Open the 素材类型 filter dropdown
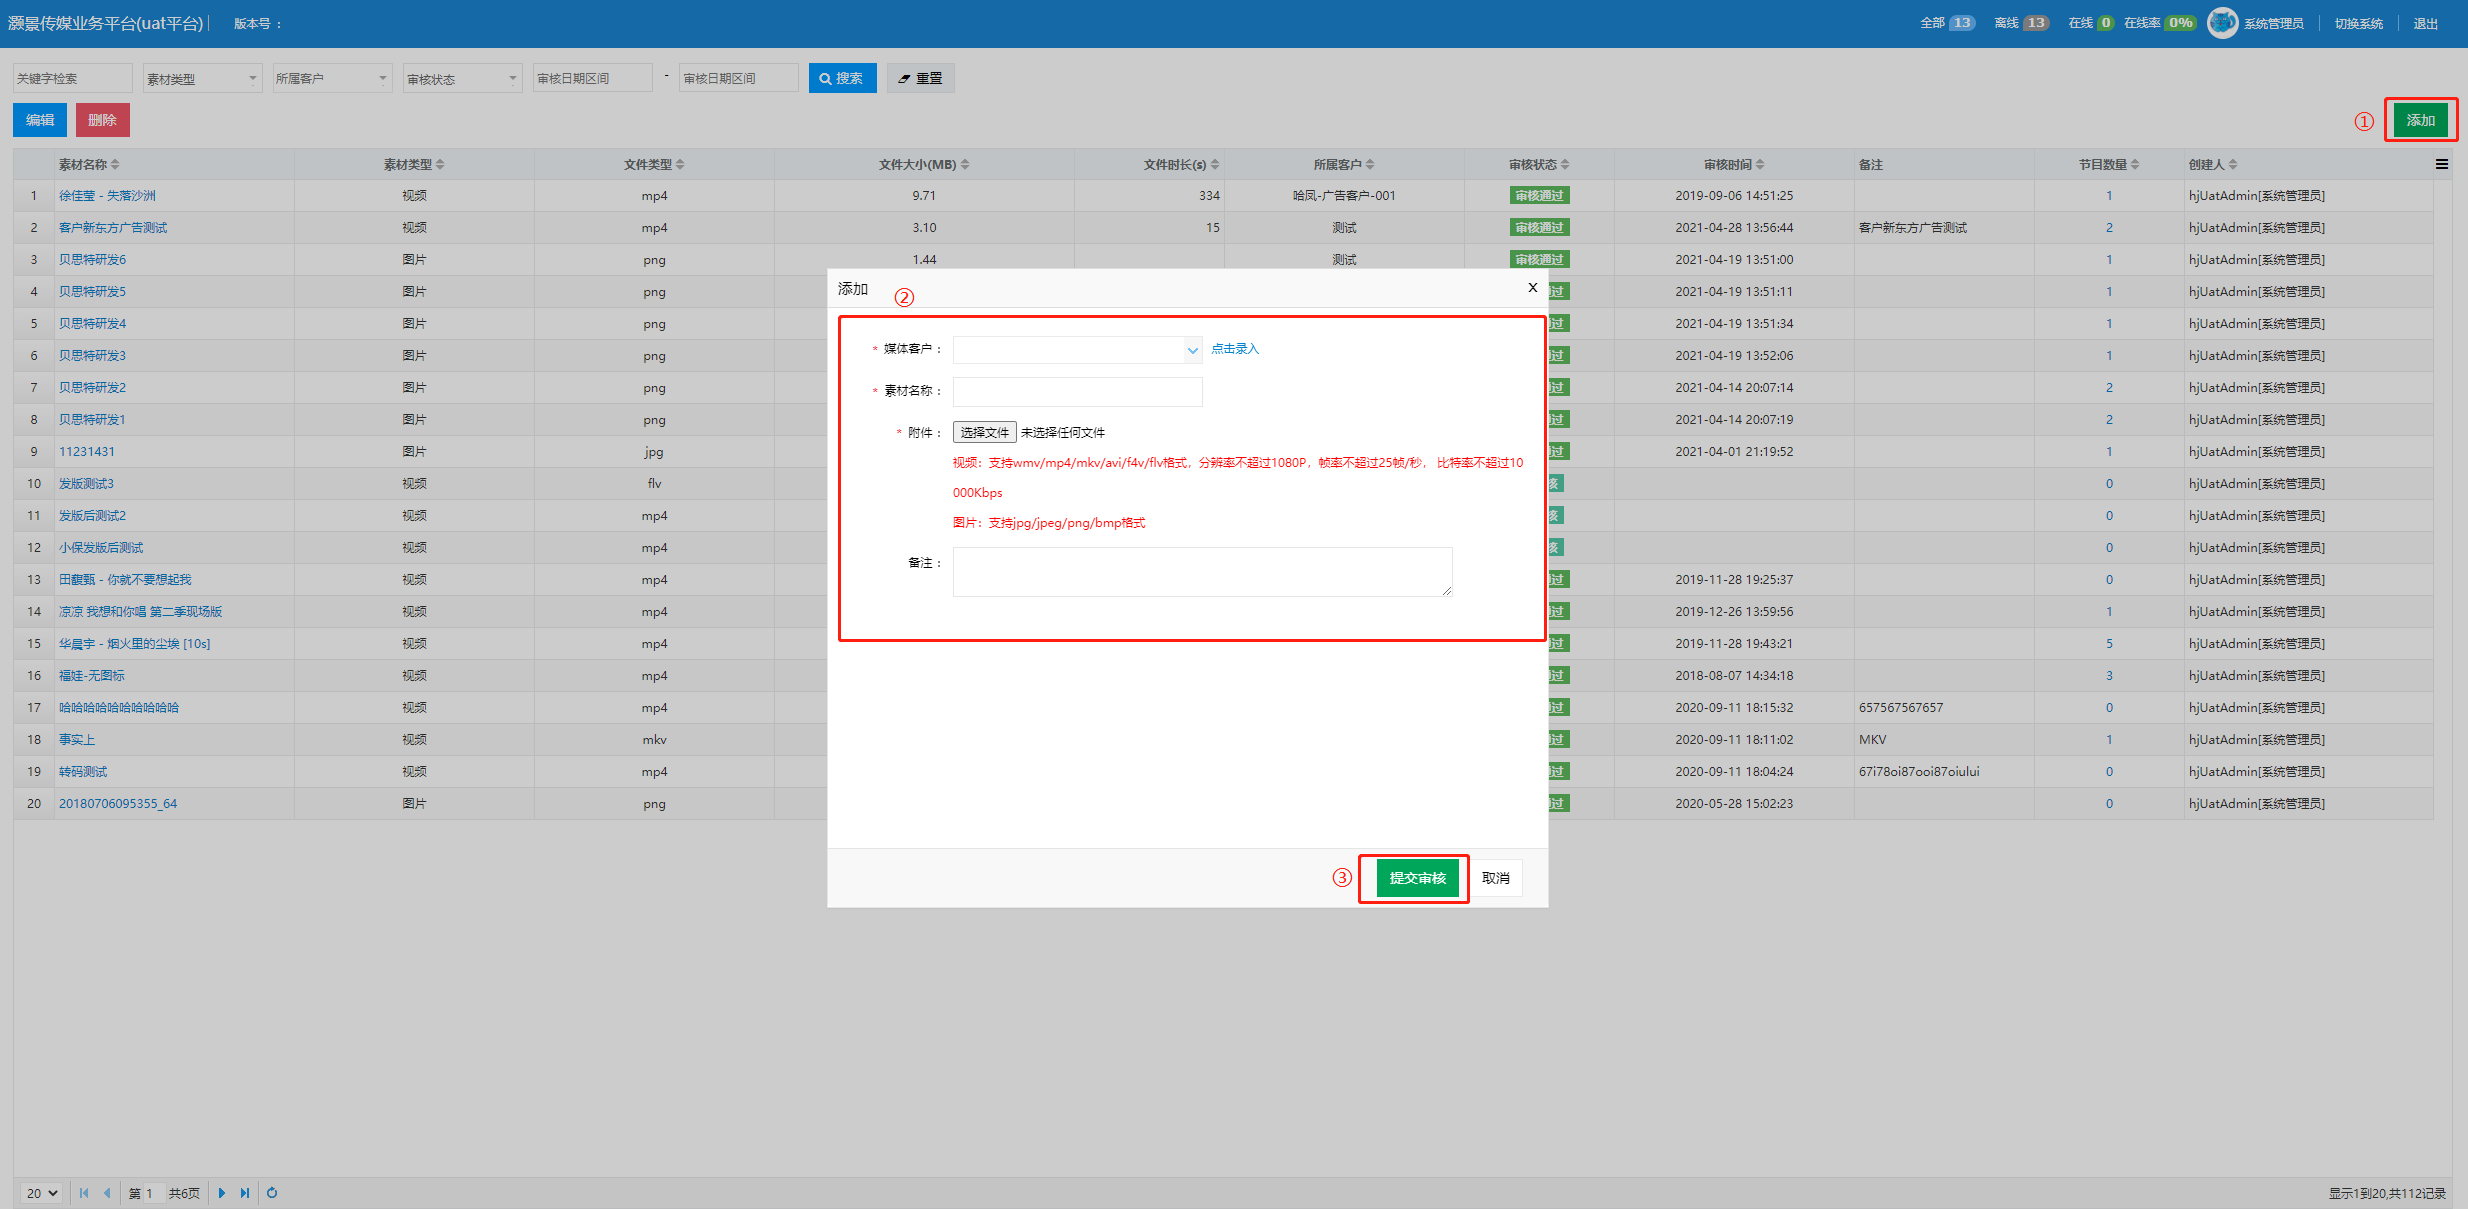 click(202, 79)
